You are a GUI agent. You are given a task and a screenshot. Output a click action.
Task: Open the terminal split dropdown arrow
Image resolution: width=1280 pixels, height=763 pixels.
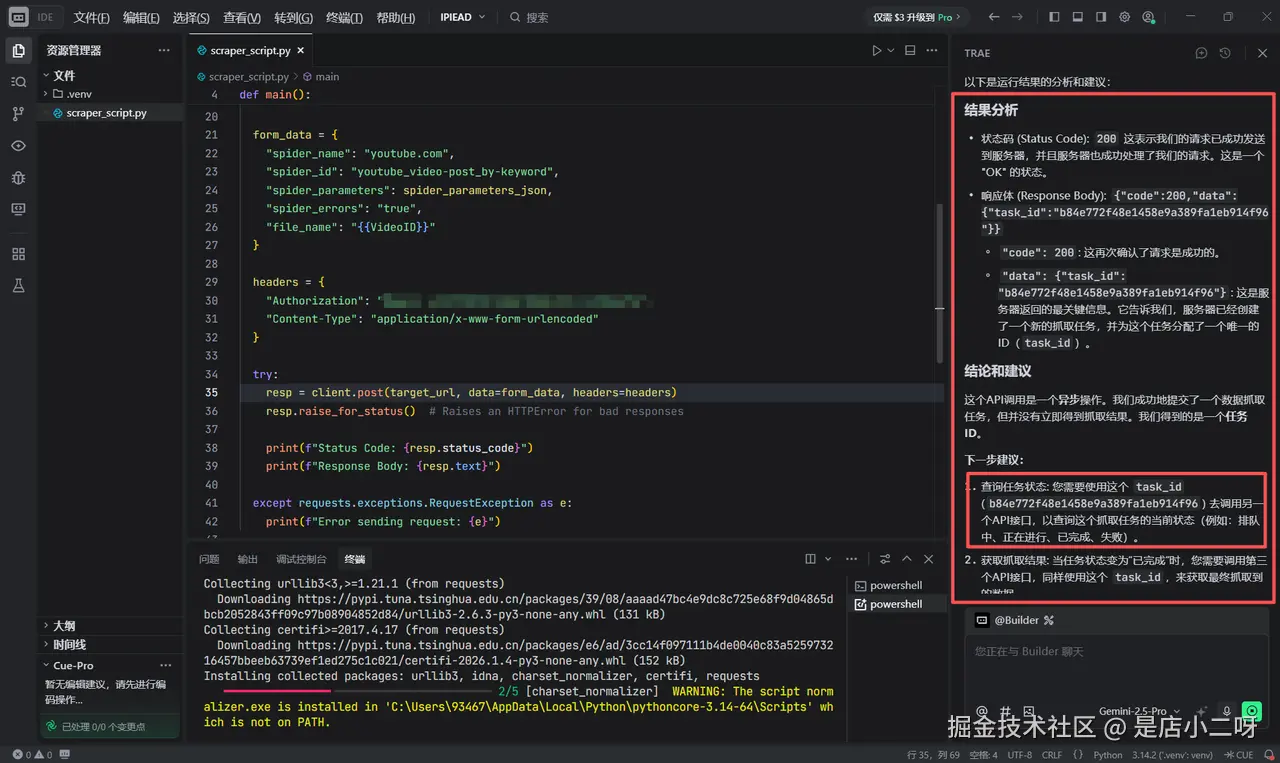click(x=826, y=559)
